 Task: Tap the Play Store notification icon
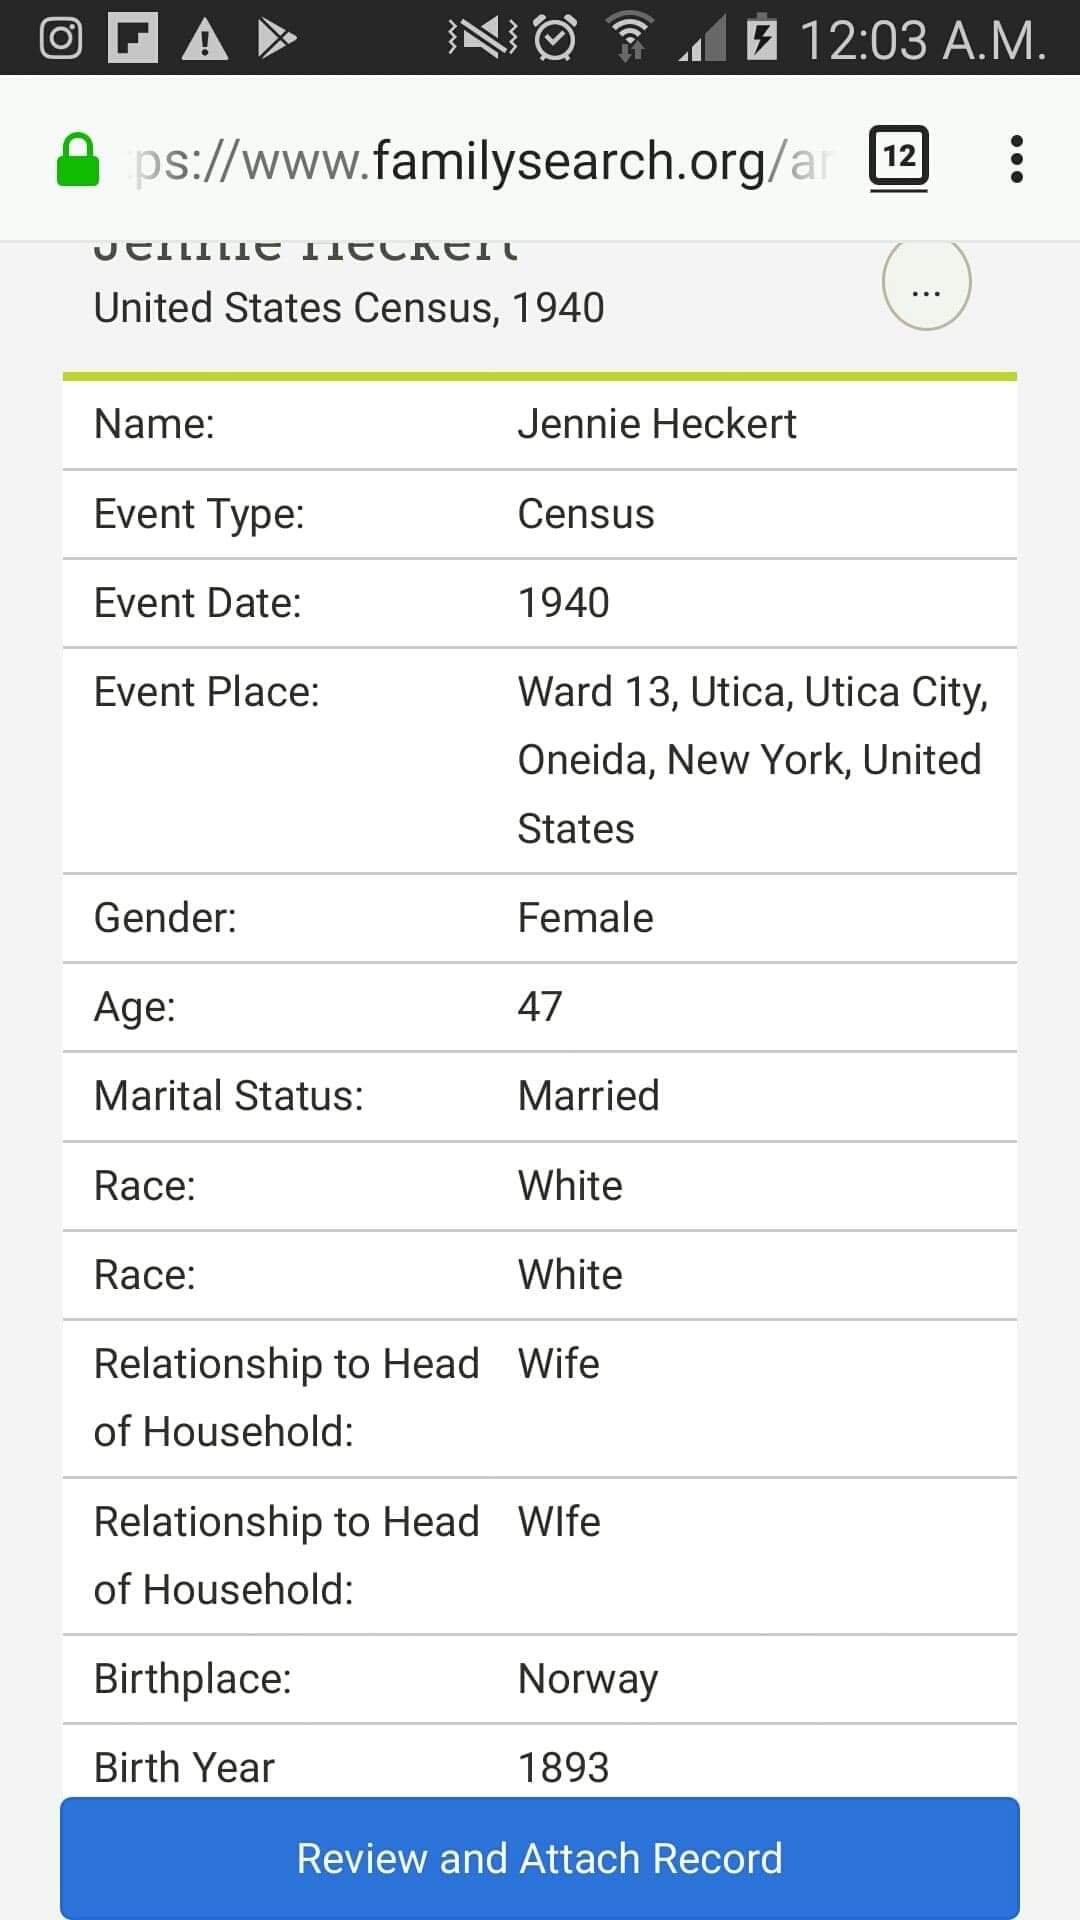[x=276, y=39]
